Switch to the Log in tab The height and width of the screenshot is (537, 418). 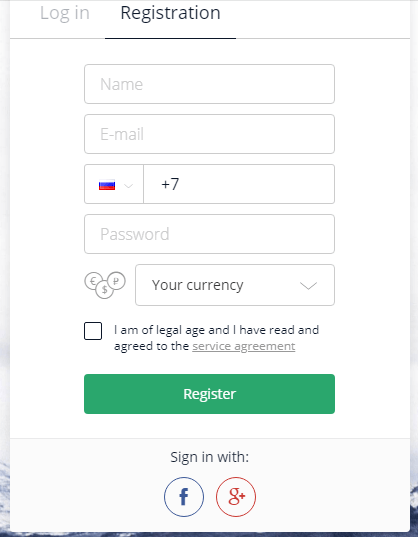pyautogui.click(x=65, y=13)
